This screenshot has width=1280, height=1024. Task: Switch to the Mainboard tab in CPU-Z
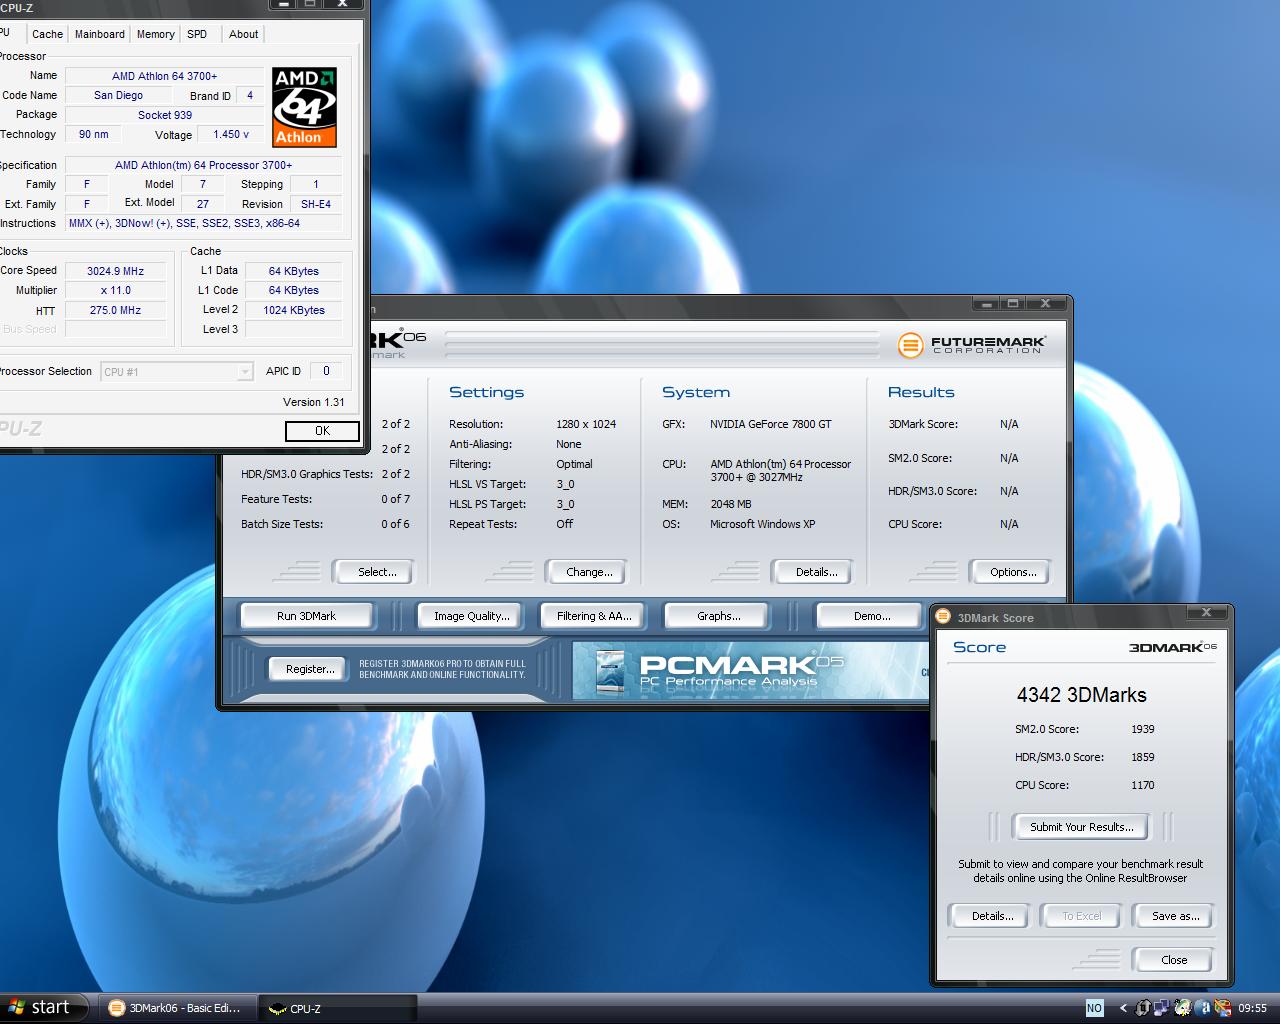[100, 34]
